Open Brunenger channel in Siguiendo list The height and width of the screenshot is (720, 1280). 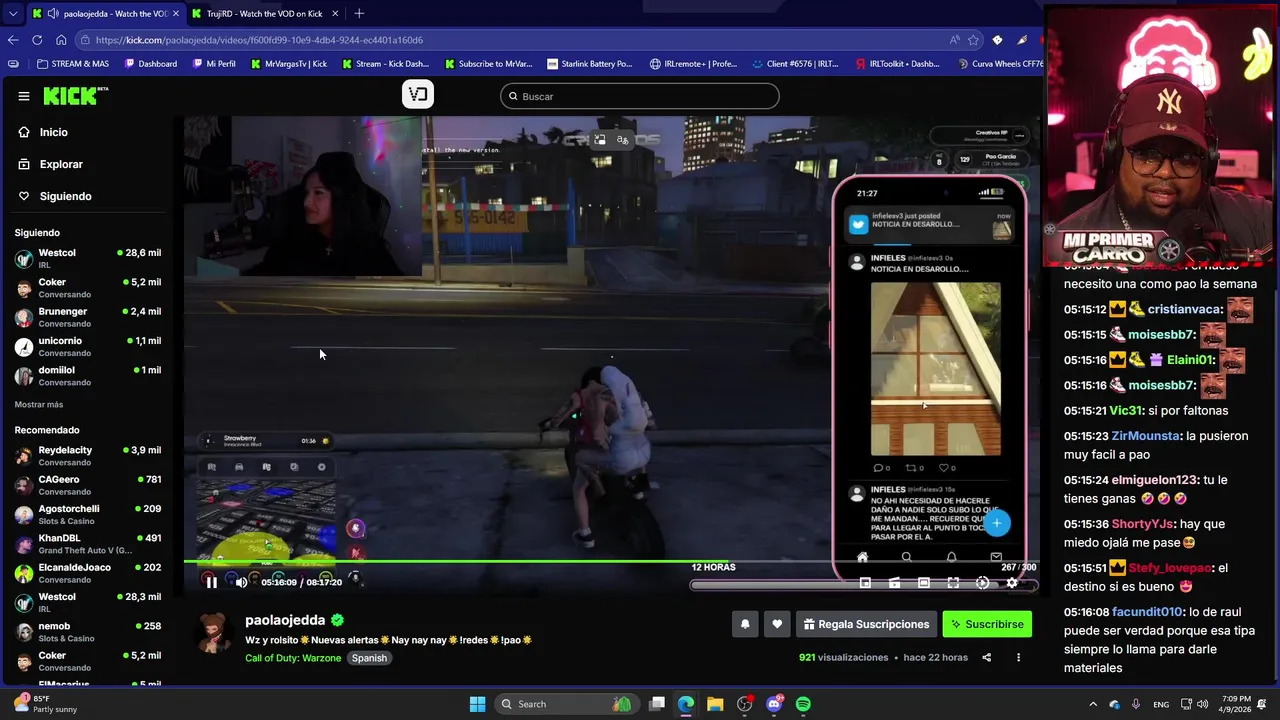pyautogui.click(x=87, y=317)
